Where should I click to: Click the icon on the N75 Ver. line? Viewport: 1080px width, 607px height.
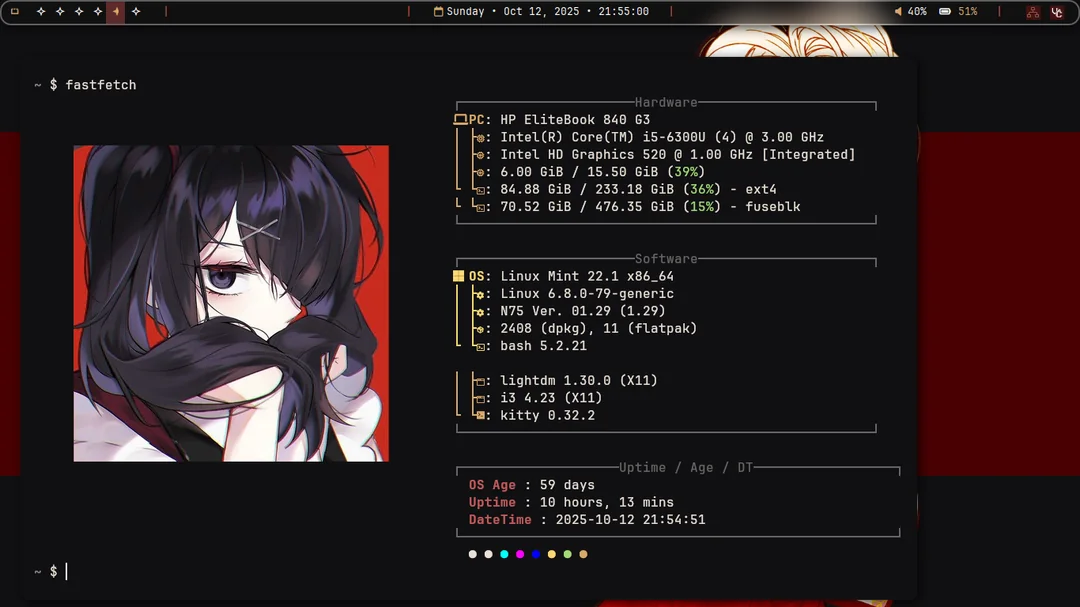480,311
